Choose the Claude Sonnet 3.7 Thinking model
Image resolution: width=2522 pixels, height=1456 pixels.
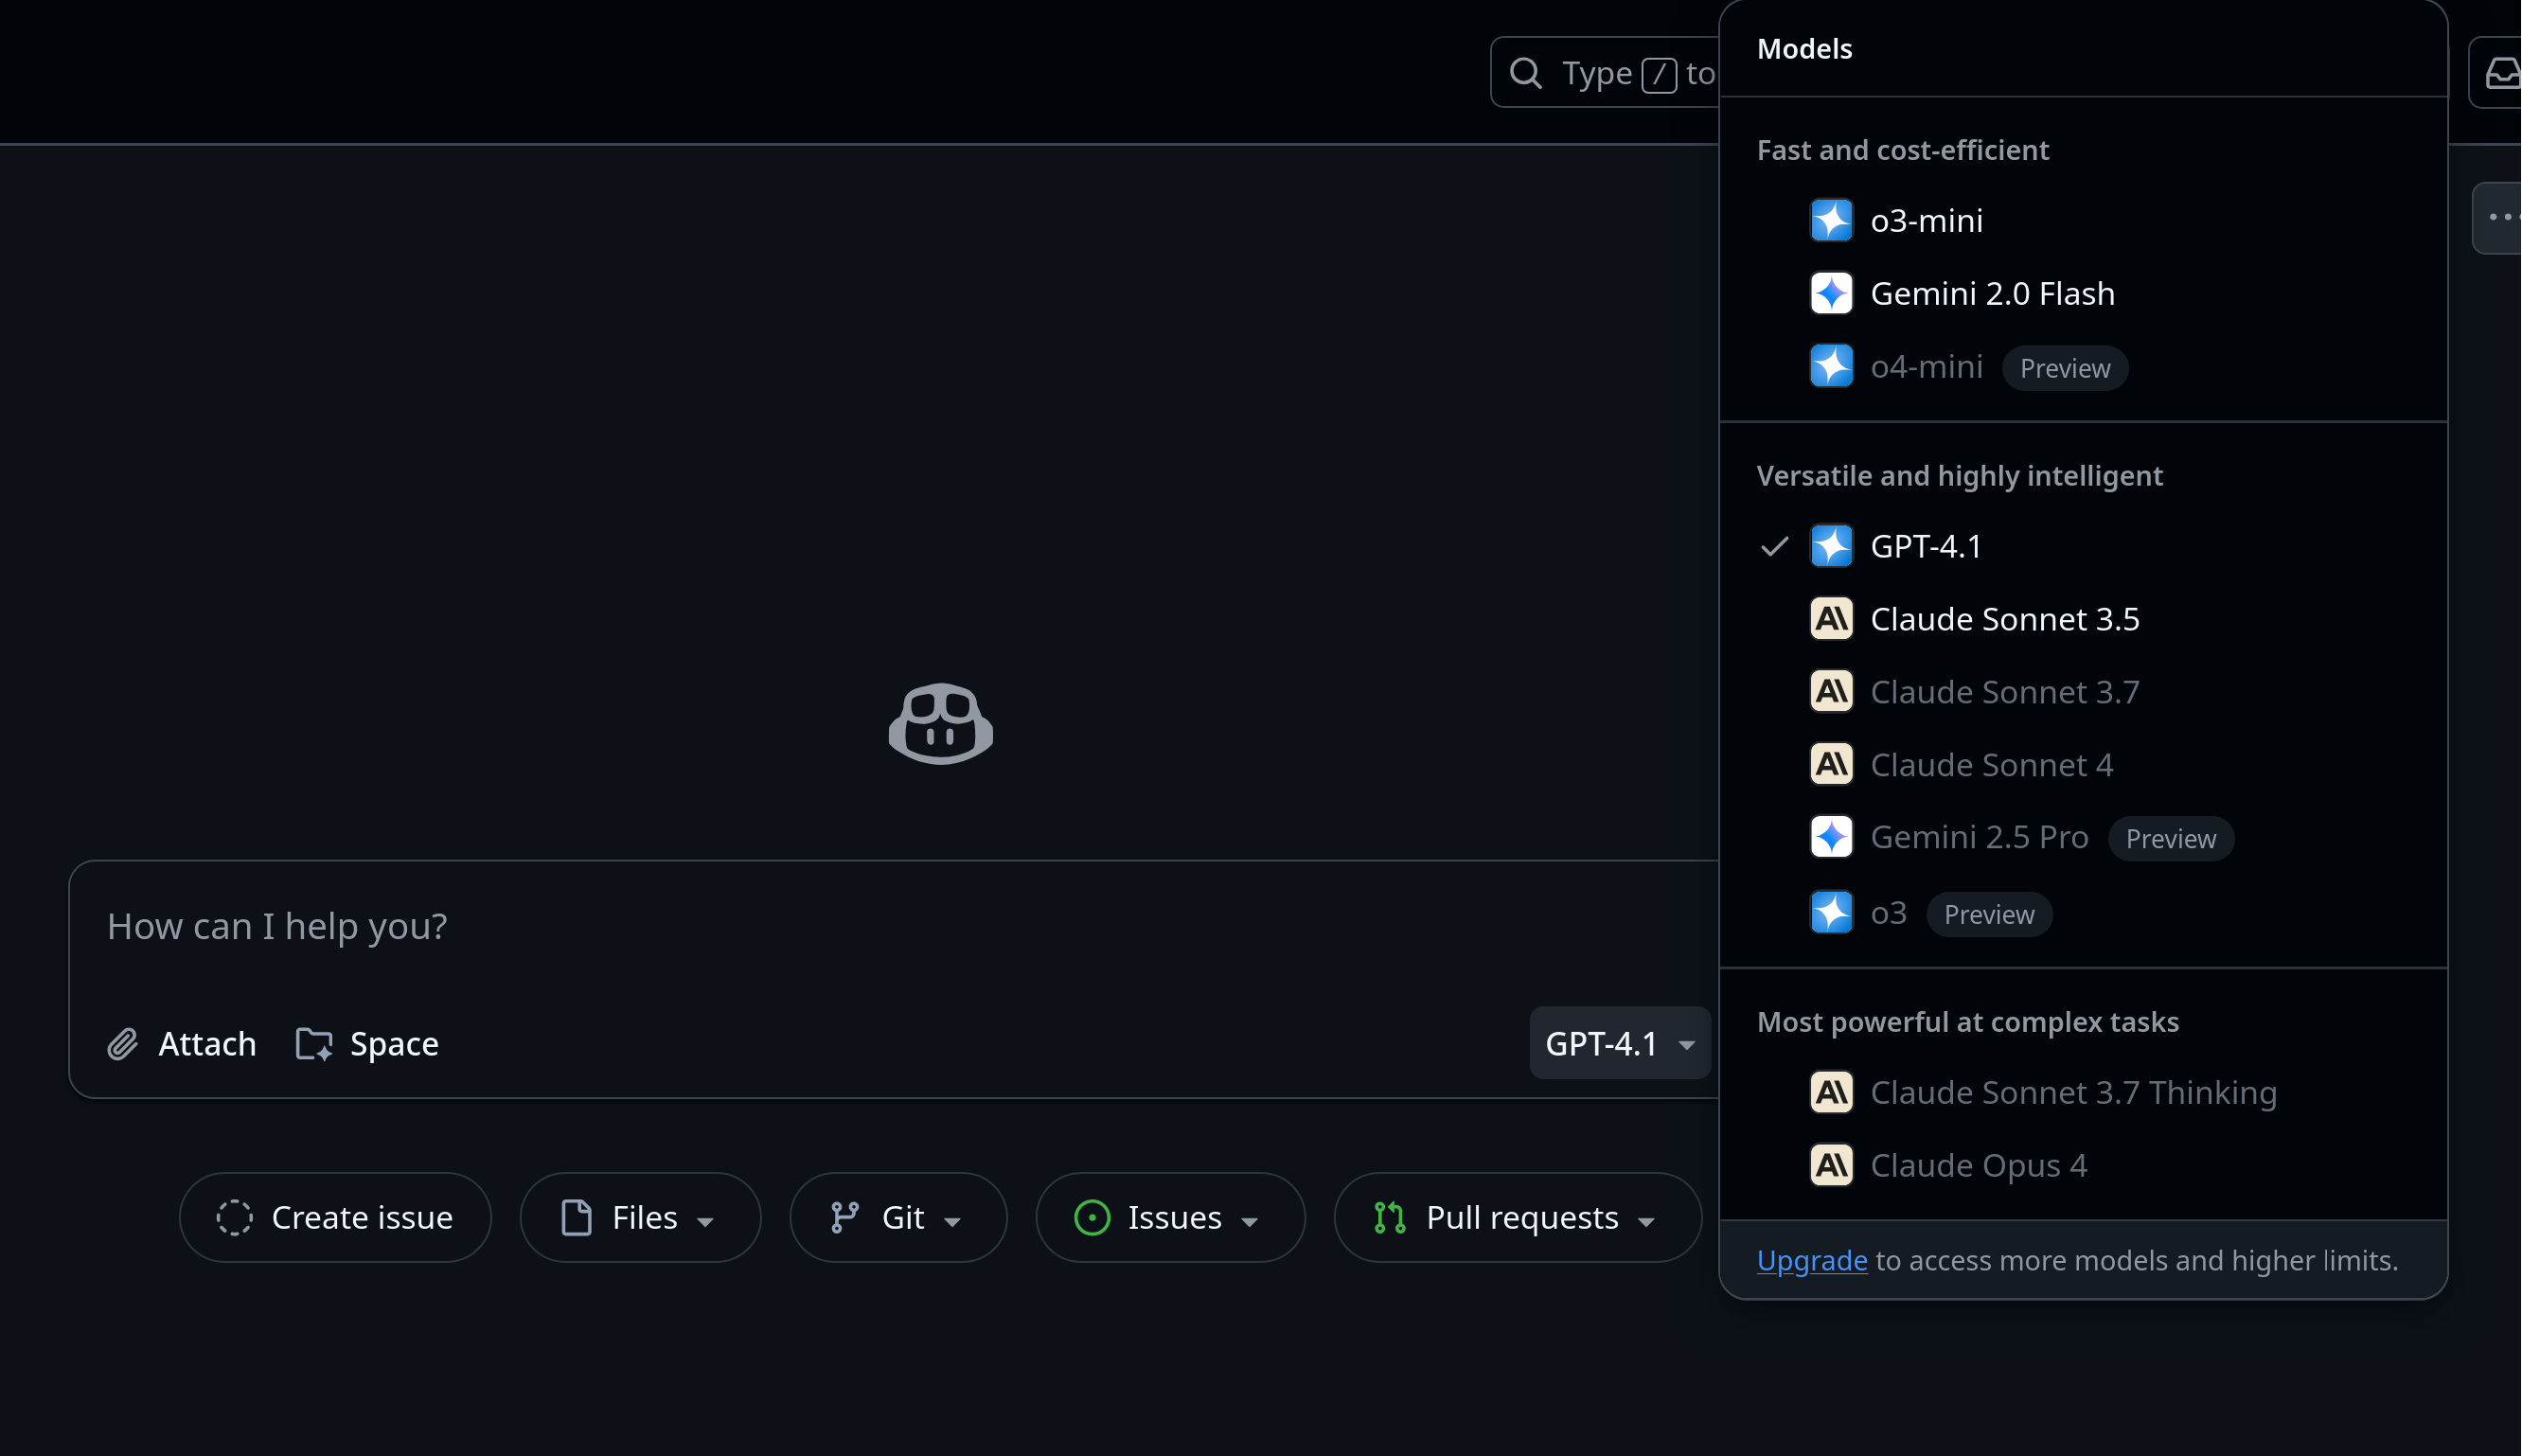[x=2083, y=1093]
